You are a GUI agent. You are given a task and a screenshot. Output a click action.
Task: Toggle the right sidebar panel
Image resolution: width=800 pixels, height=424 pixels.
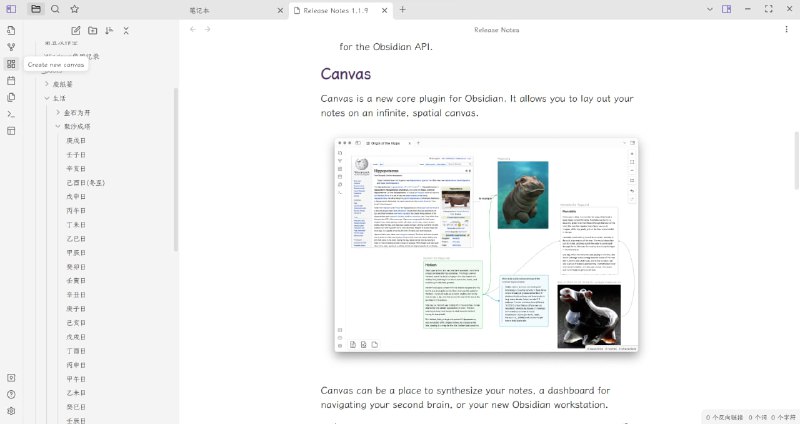point(727,9)
